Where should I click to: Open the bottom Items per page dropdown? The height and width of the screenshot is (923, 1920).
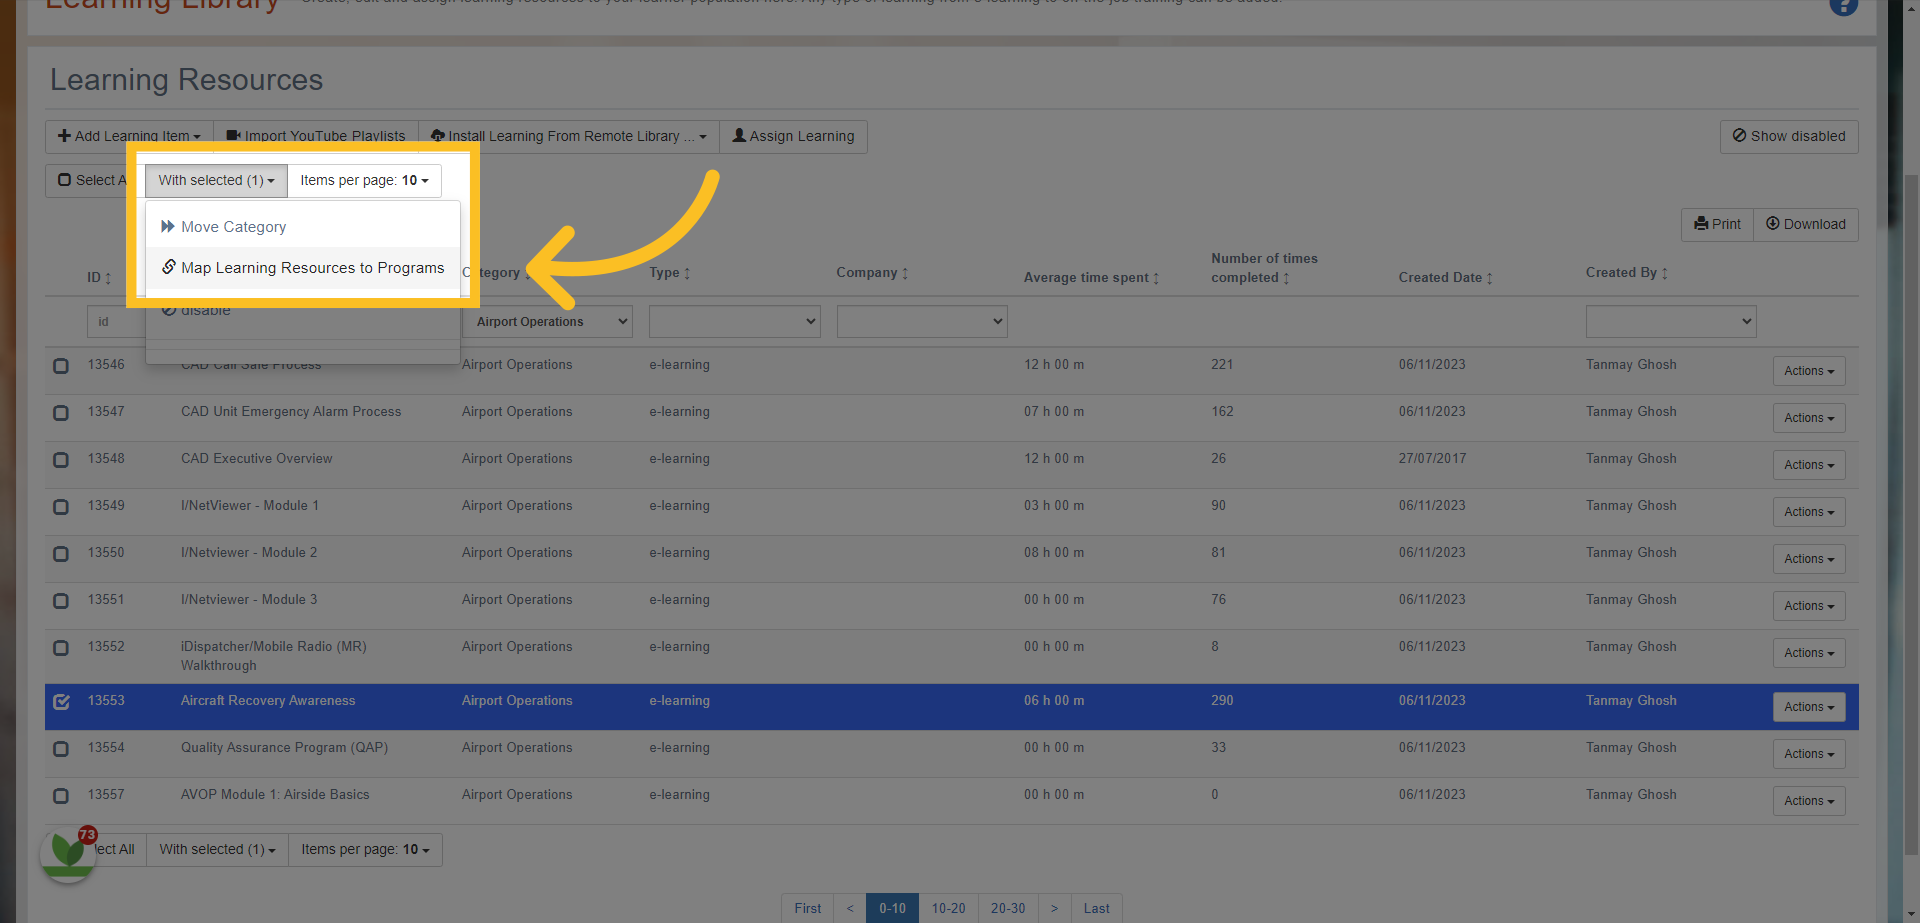[365, 849]
